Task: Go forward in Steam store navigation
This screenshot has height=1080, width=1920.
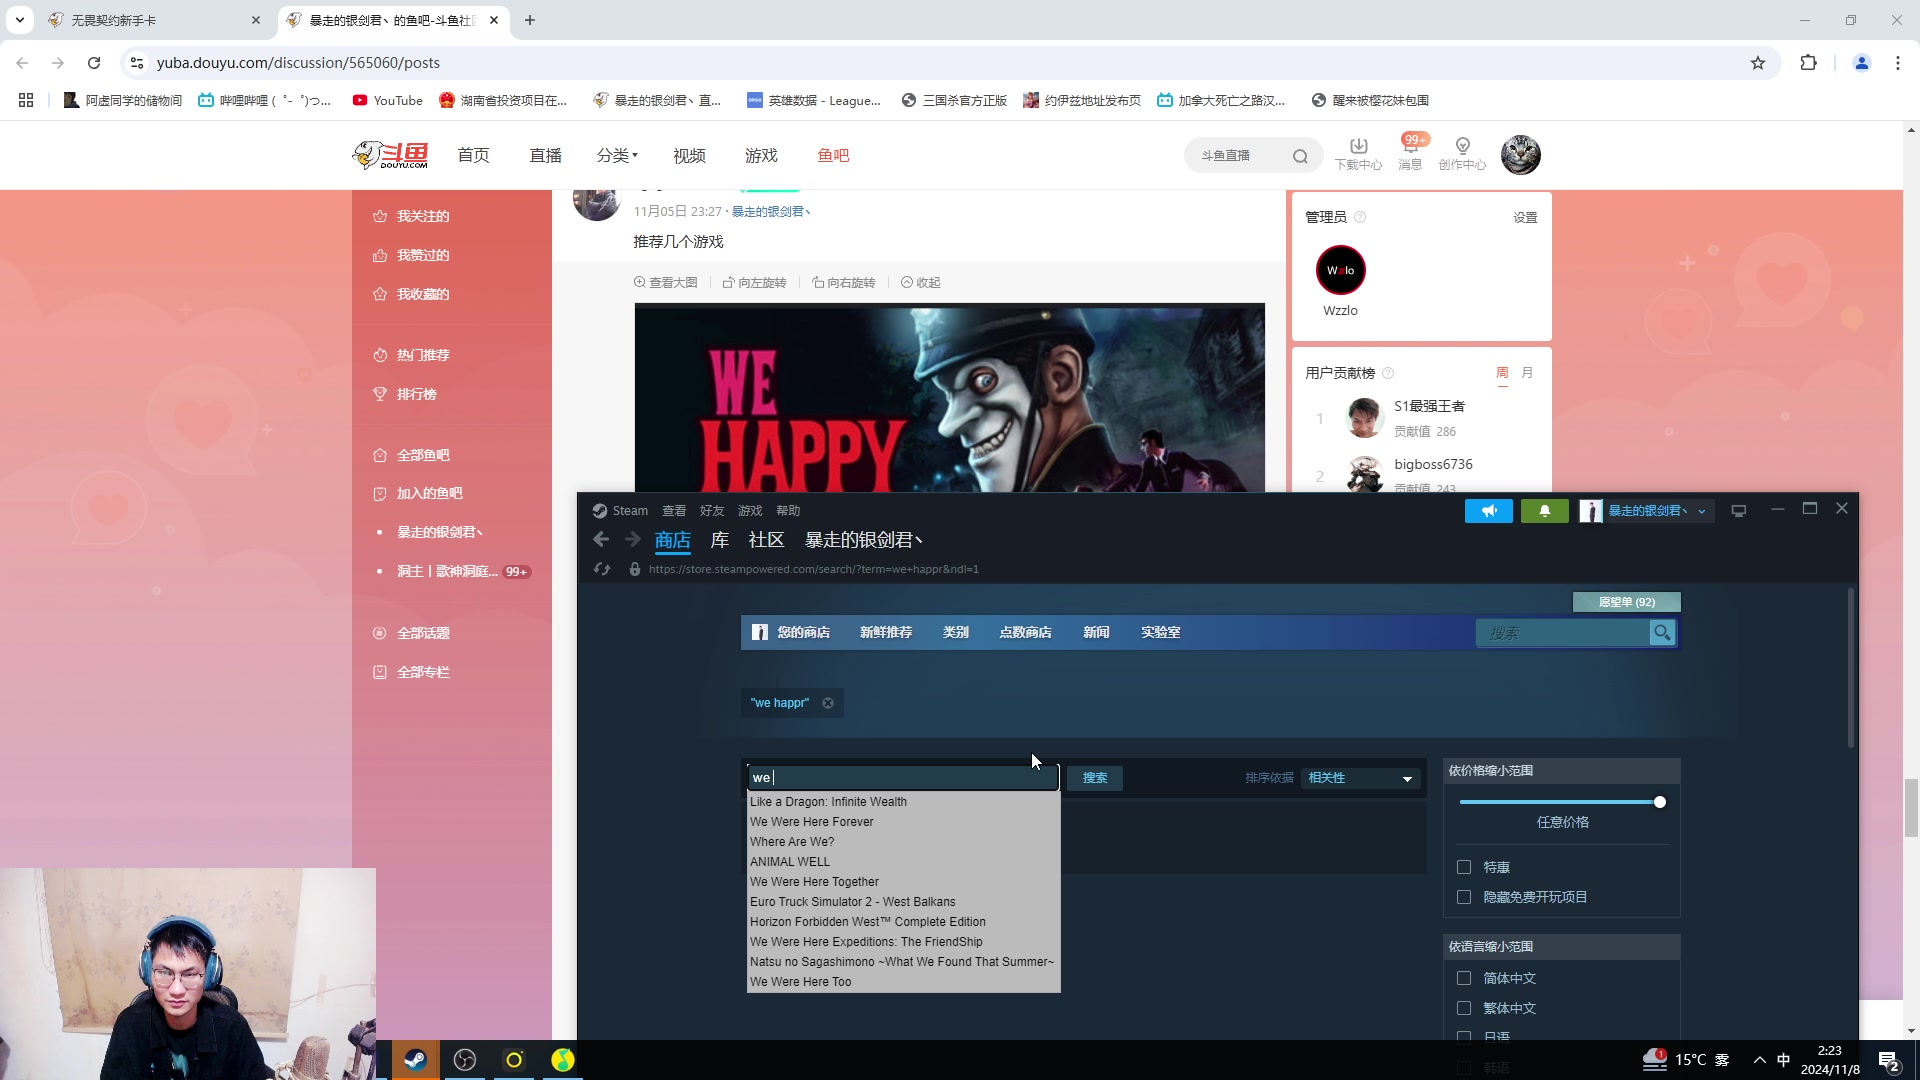Action: 632,540
